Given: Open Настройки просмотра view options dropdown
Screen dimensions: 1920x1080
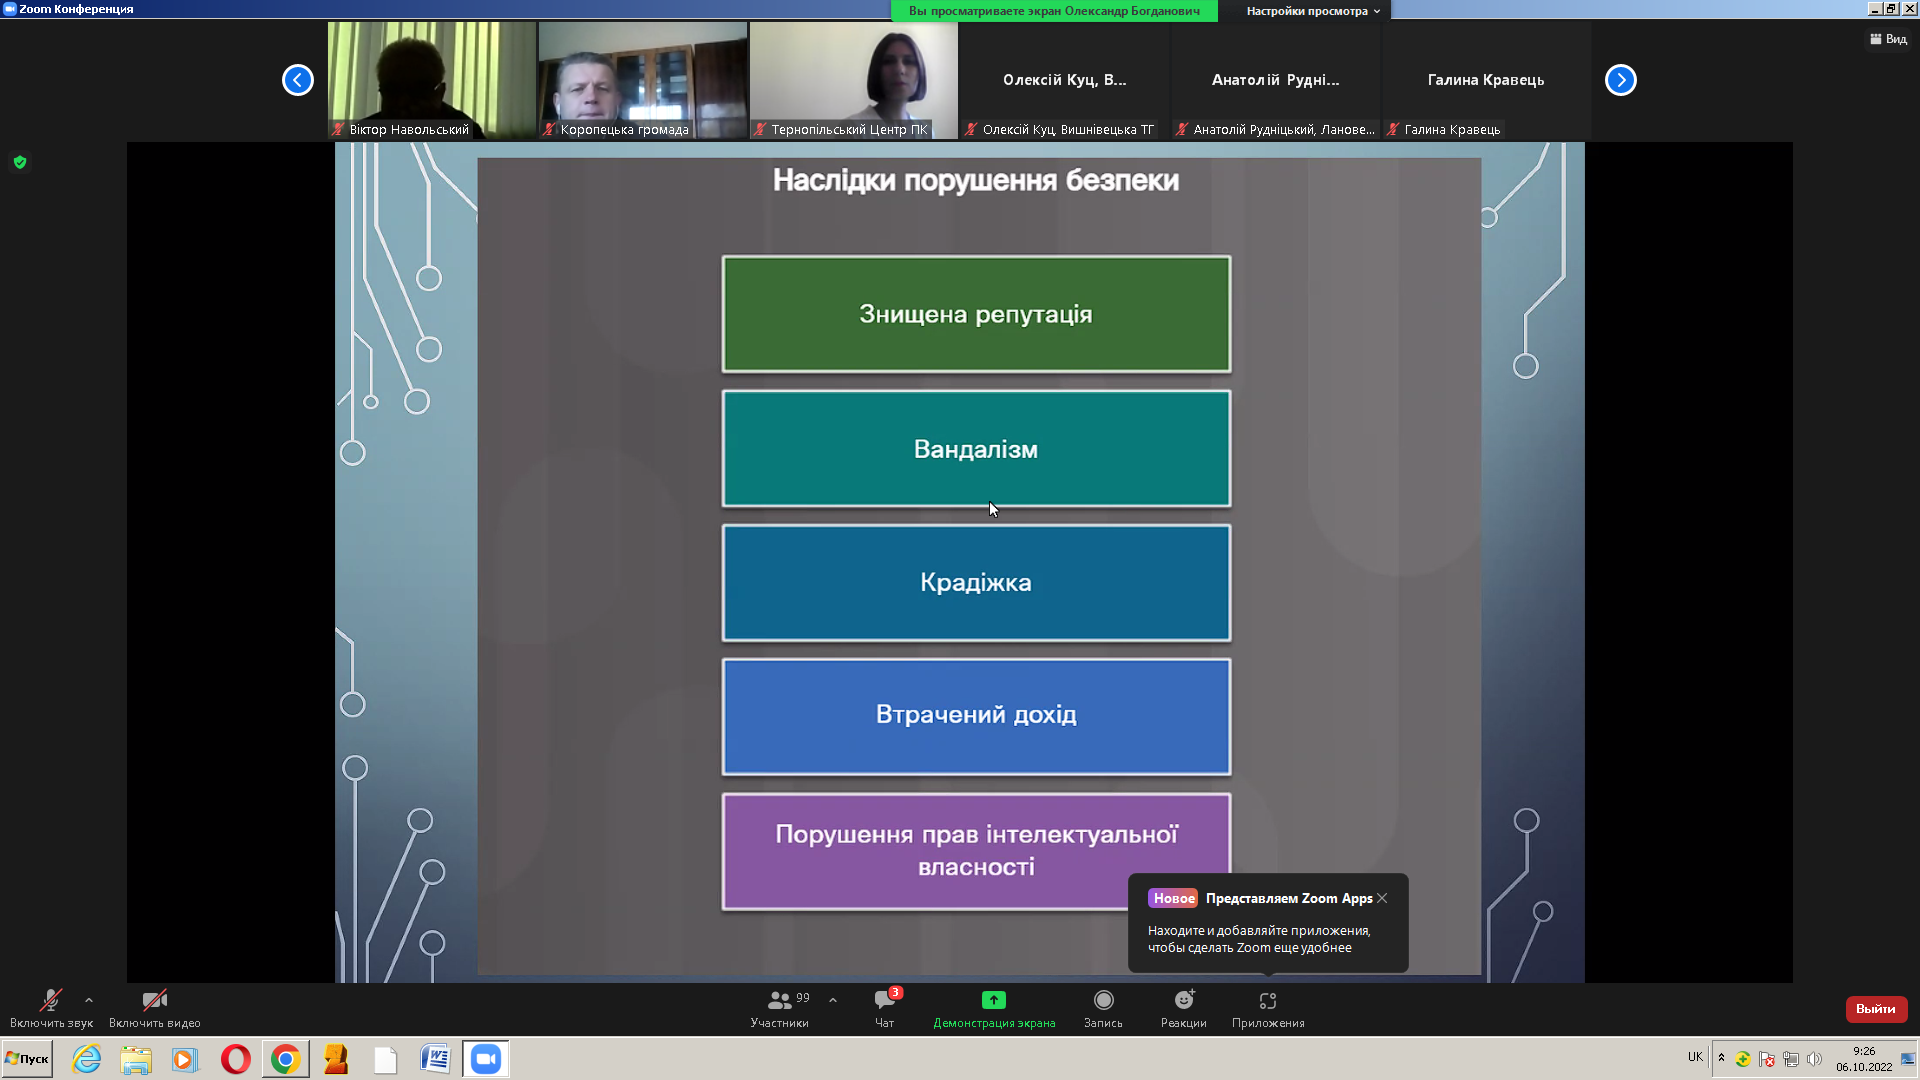Looking at the screenshot, I should pos(1313,11).
